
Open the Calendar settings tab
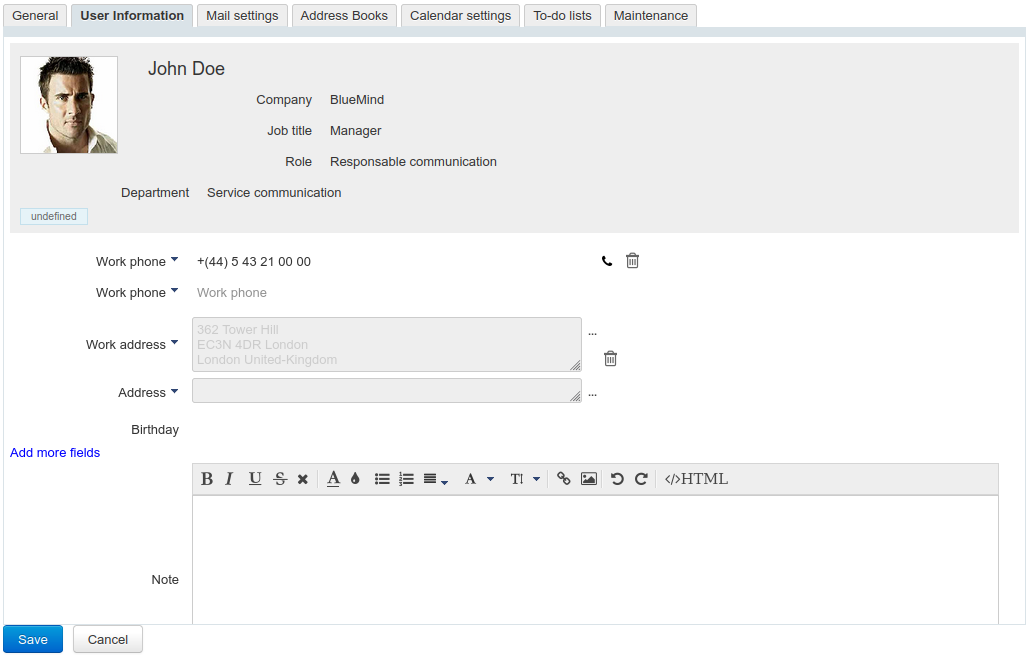461,16
